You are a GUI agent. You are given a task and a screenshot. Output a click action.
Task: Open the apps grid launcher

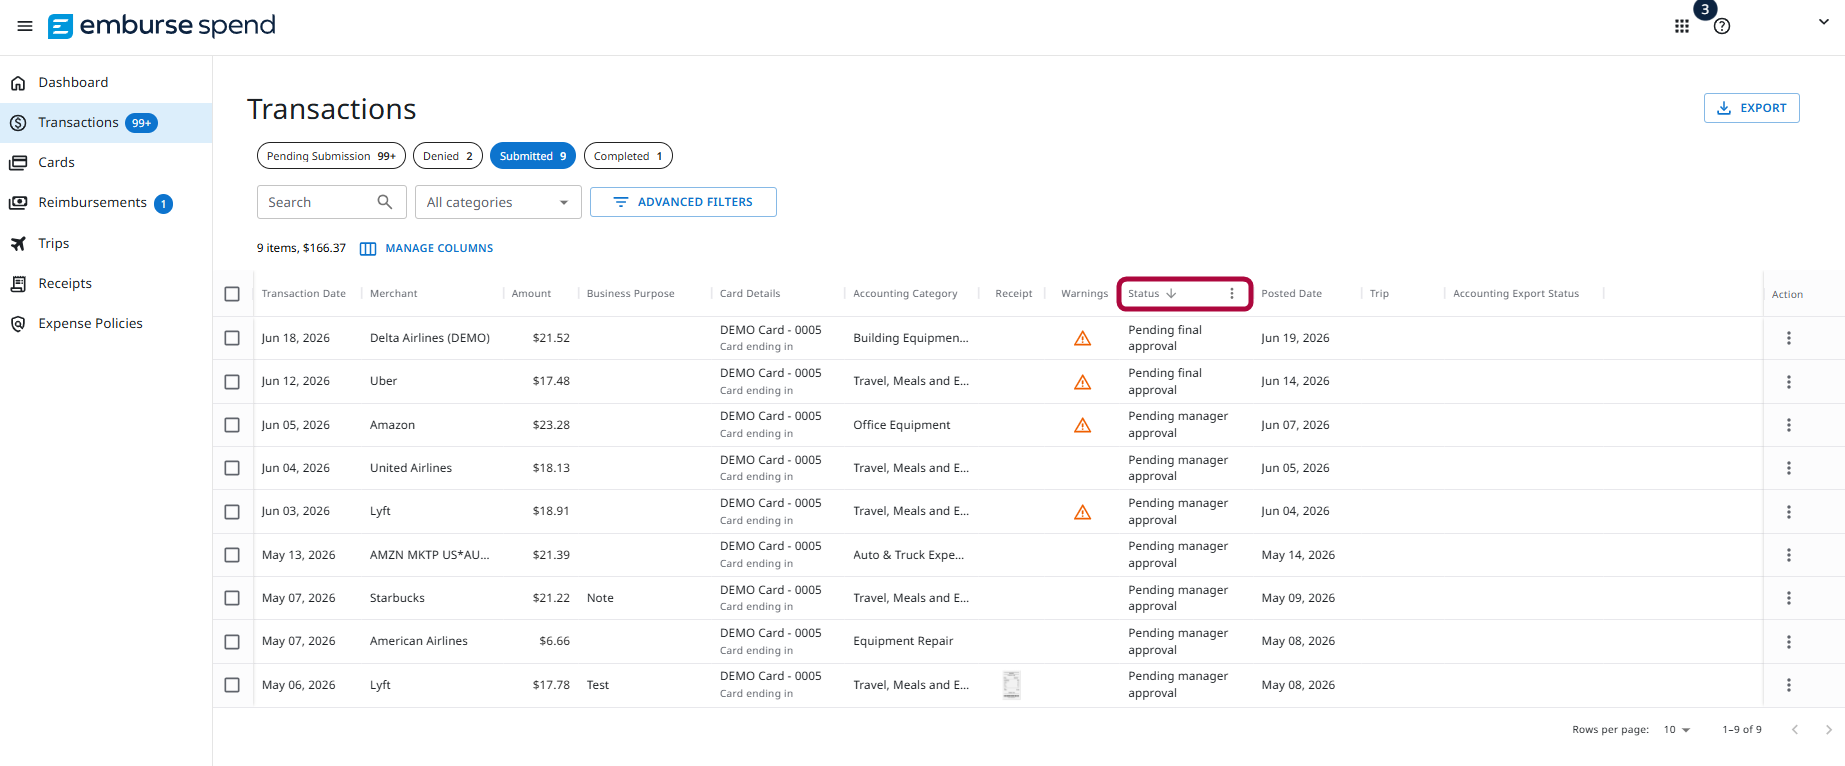(1682, 26)
